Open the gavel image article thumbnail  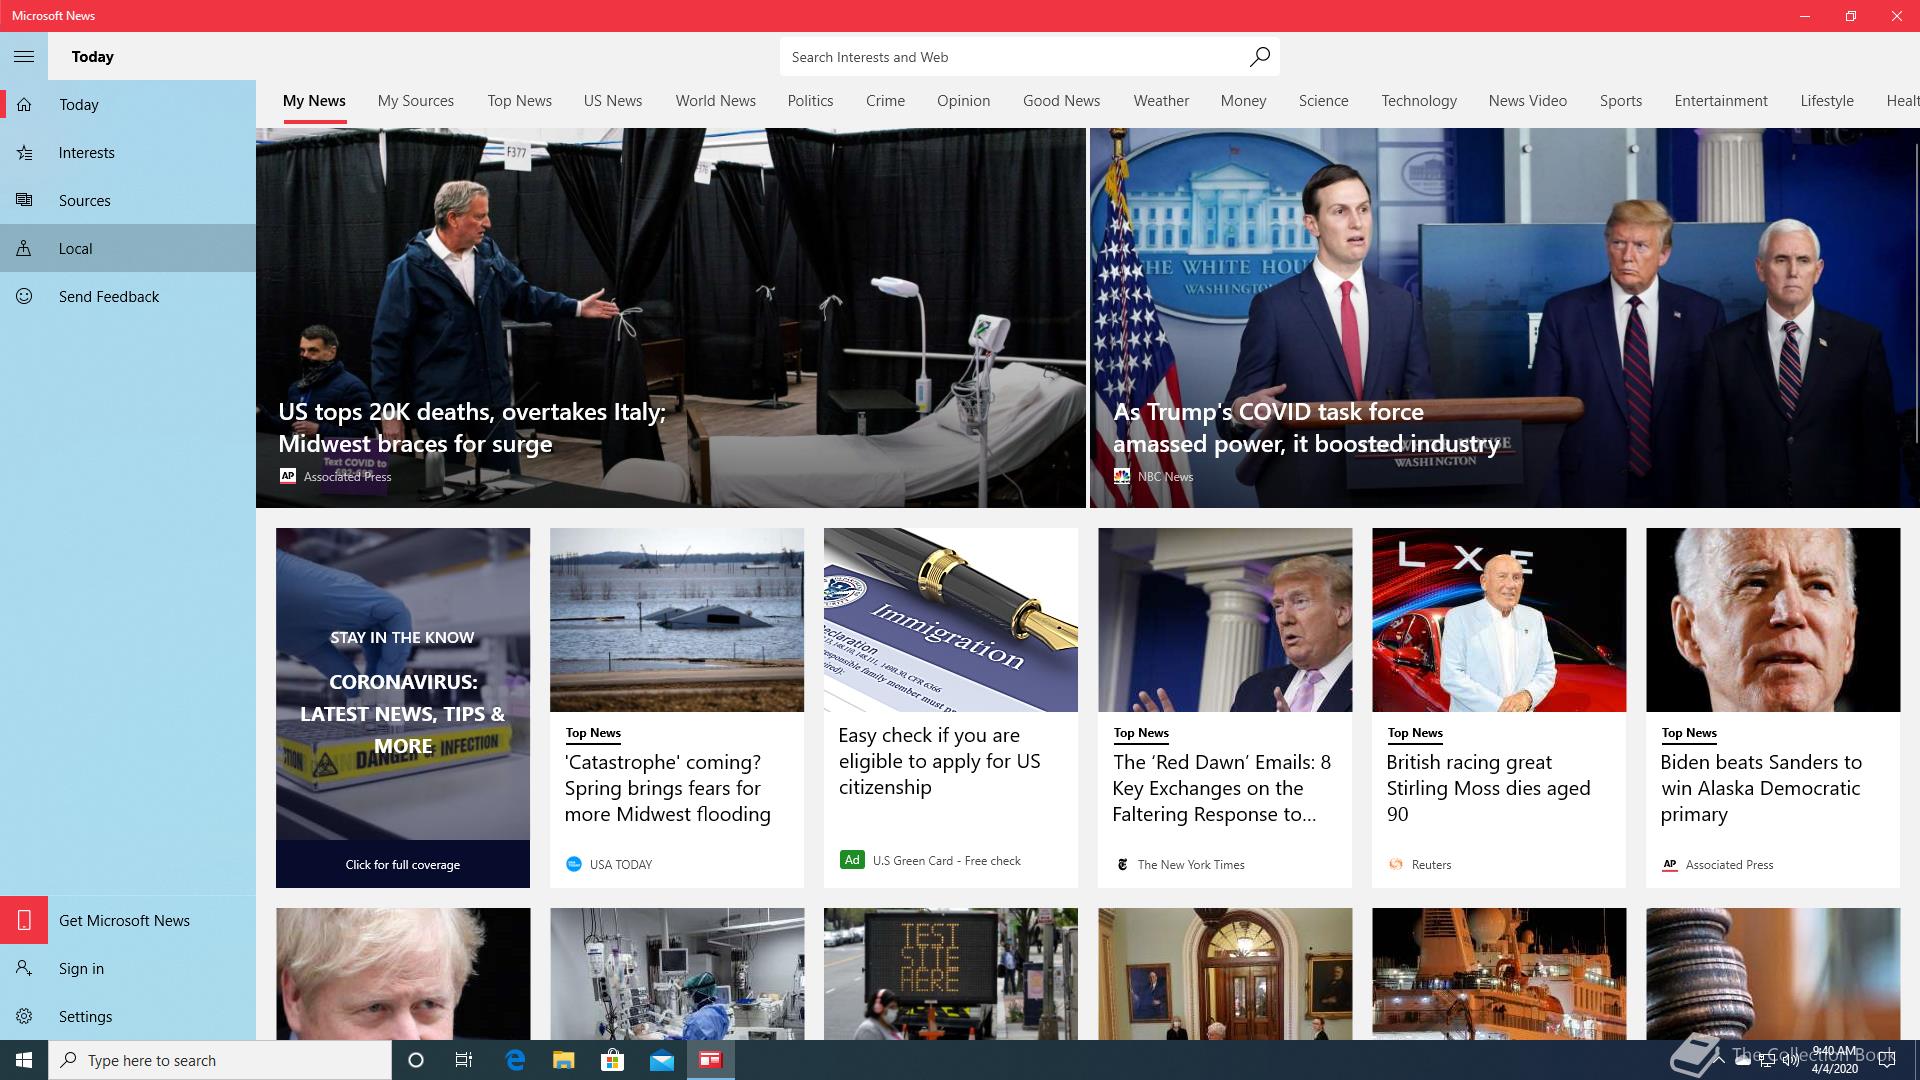pyautogui.click(x=1773, y=973)
